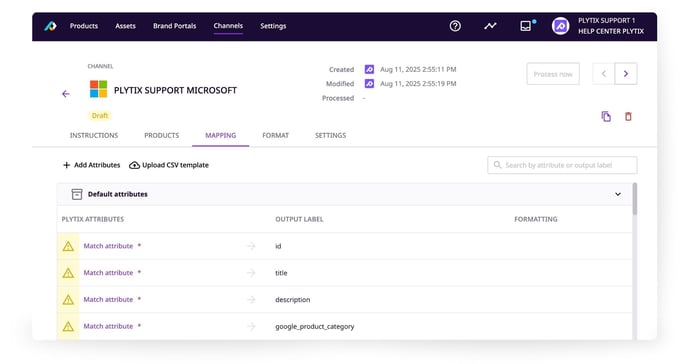Click the Default attributes archive icon
This screenshot has height=364, width=688.
point(77,194)
